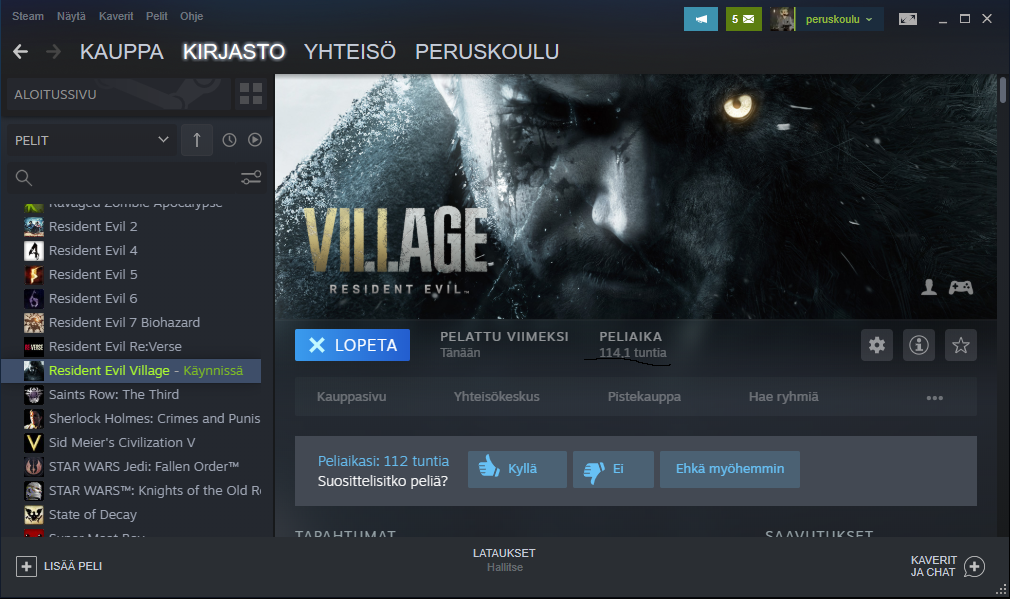The image size is (1010, 599).
Task: Open the Hae ryhmiä link
Action: point(783,397)
